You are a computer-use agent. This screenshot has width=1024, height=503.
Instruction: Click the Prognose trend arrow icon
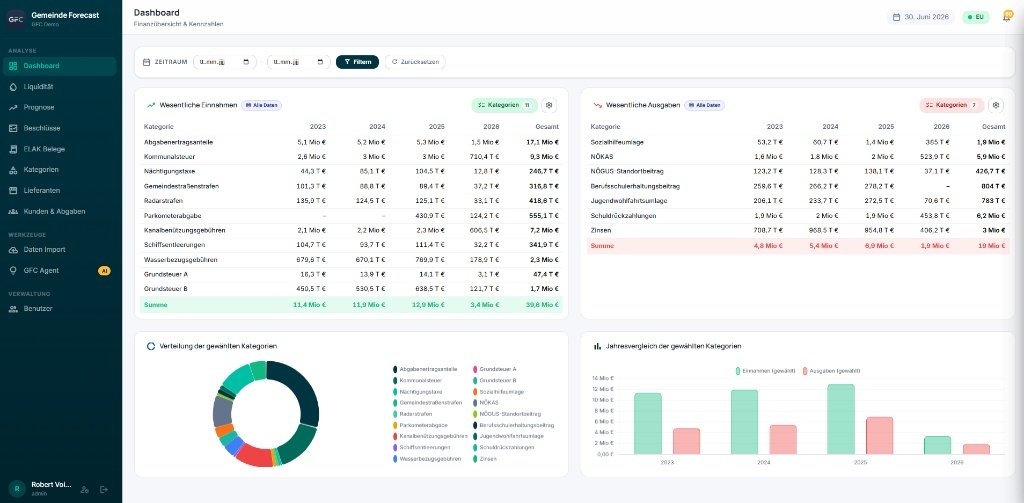click(x=13, y=107)
